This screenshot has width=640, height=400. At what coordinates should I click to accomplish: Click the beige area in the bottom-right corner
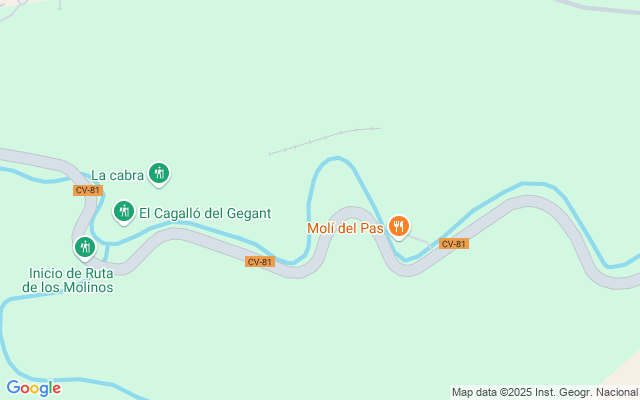coord(626,373)
